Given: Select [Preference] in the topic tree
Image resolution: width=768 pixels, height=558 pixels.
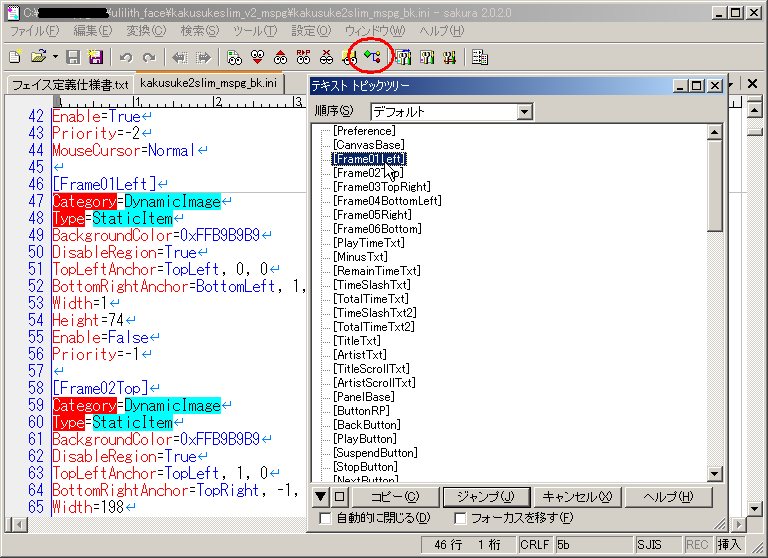Looking at the screenshot, I should [364, 131].
